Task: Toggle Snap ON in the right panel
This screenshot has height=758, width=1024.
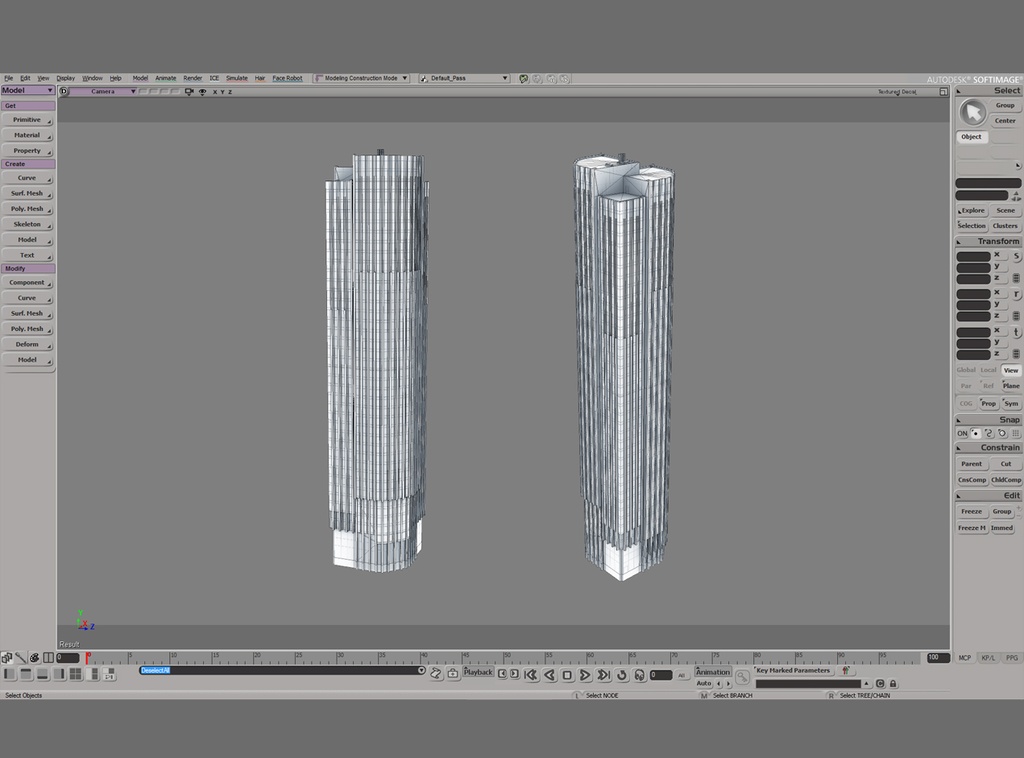Action: pos(961,433)
